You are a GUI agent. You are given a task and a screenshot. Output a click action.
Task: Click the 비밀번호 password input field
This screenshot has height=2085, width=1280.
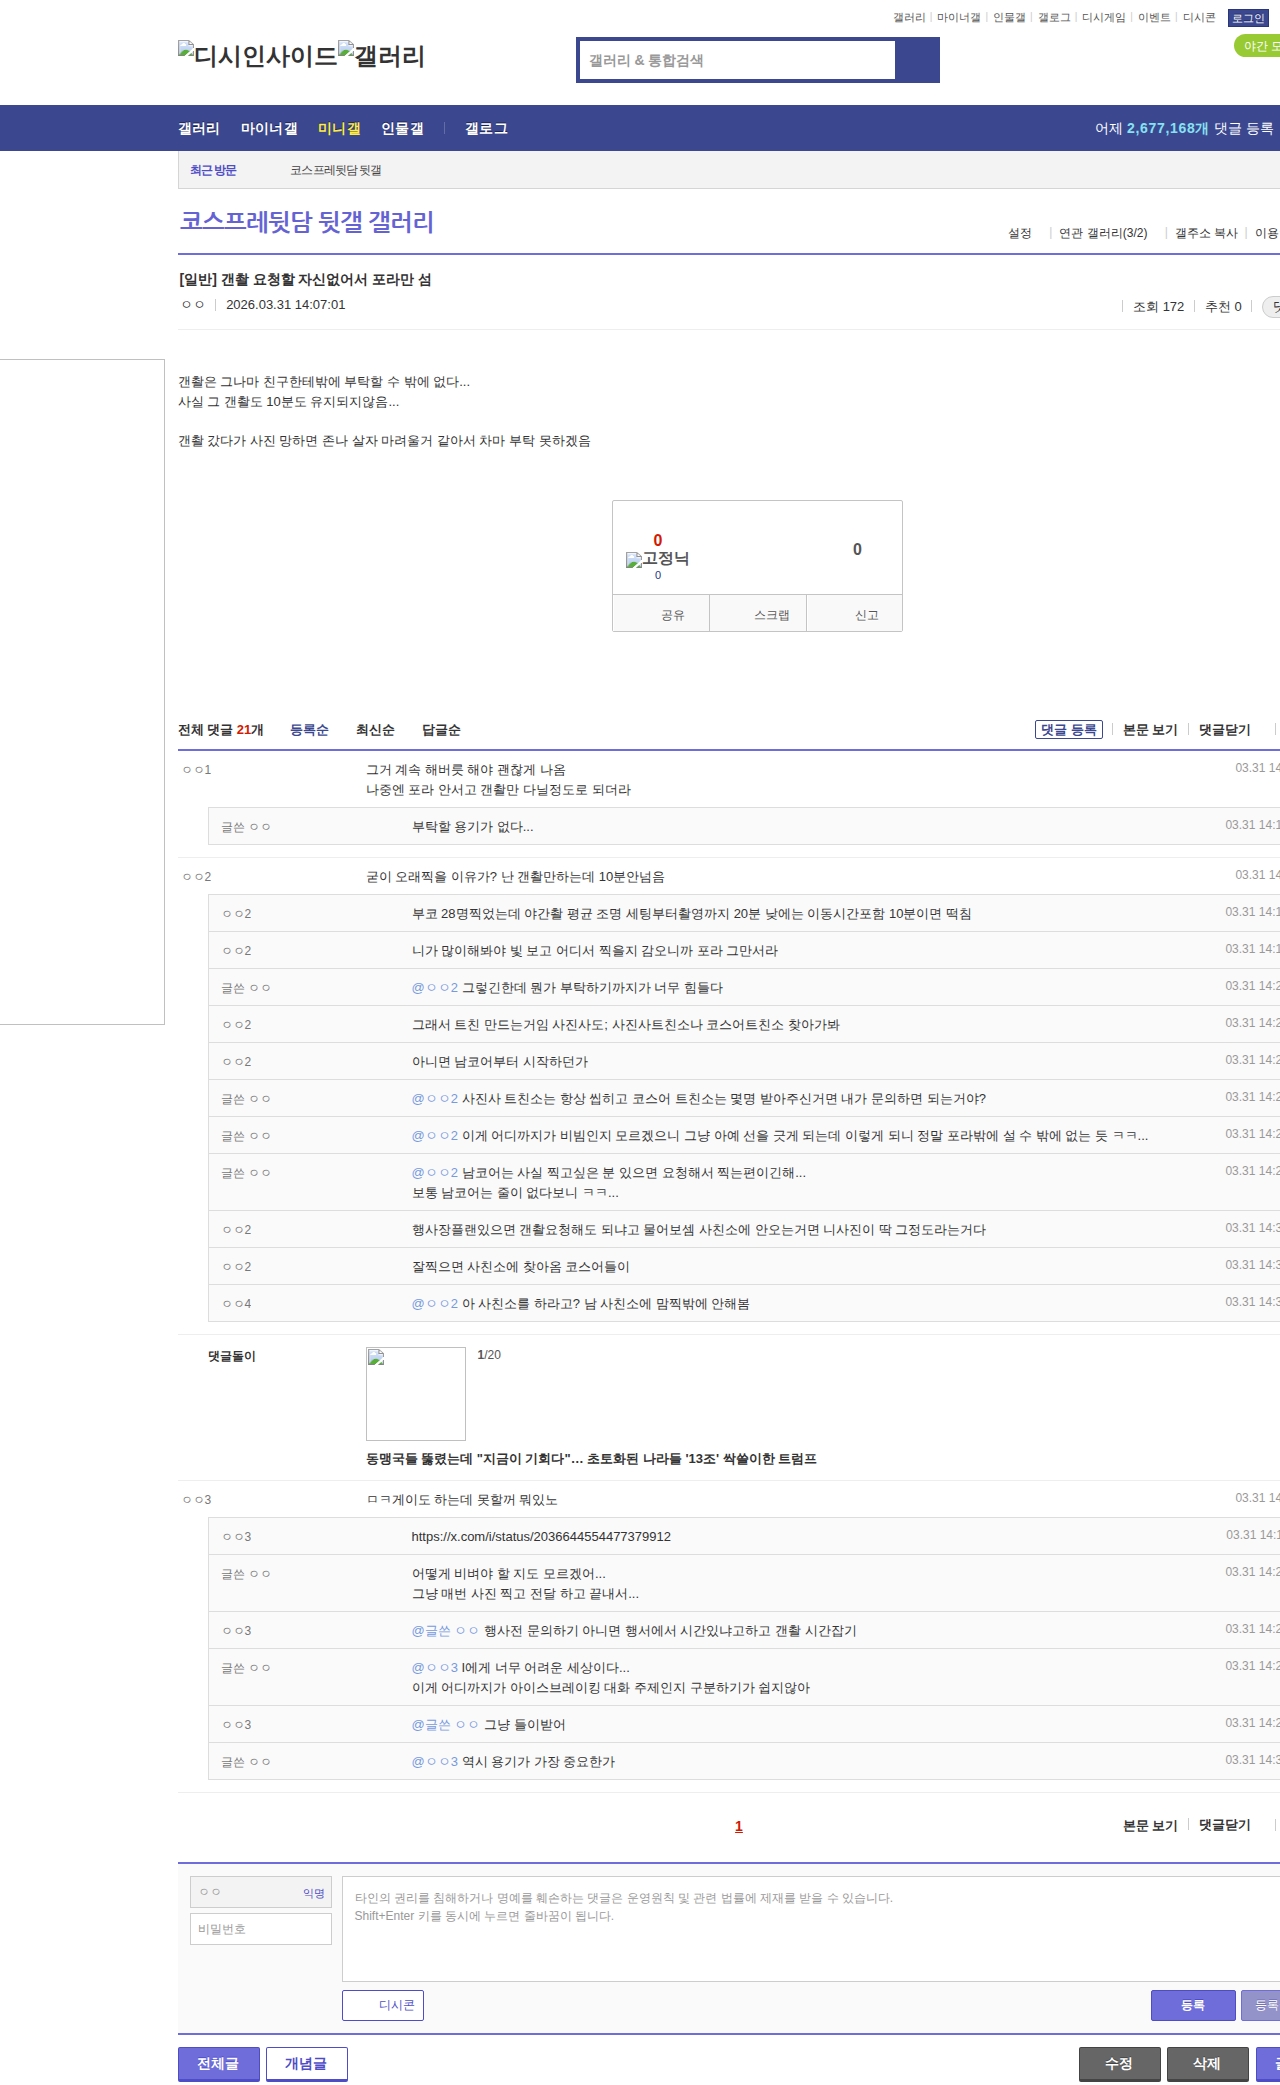tap(261, 1929)
